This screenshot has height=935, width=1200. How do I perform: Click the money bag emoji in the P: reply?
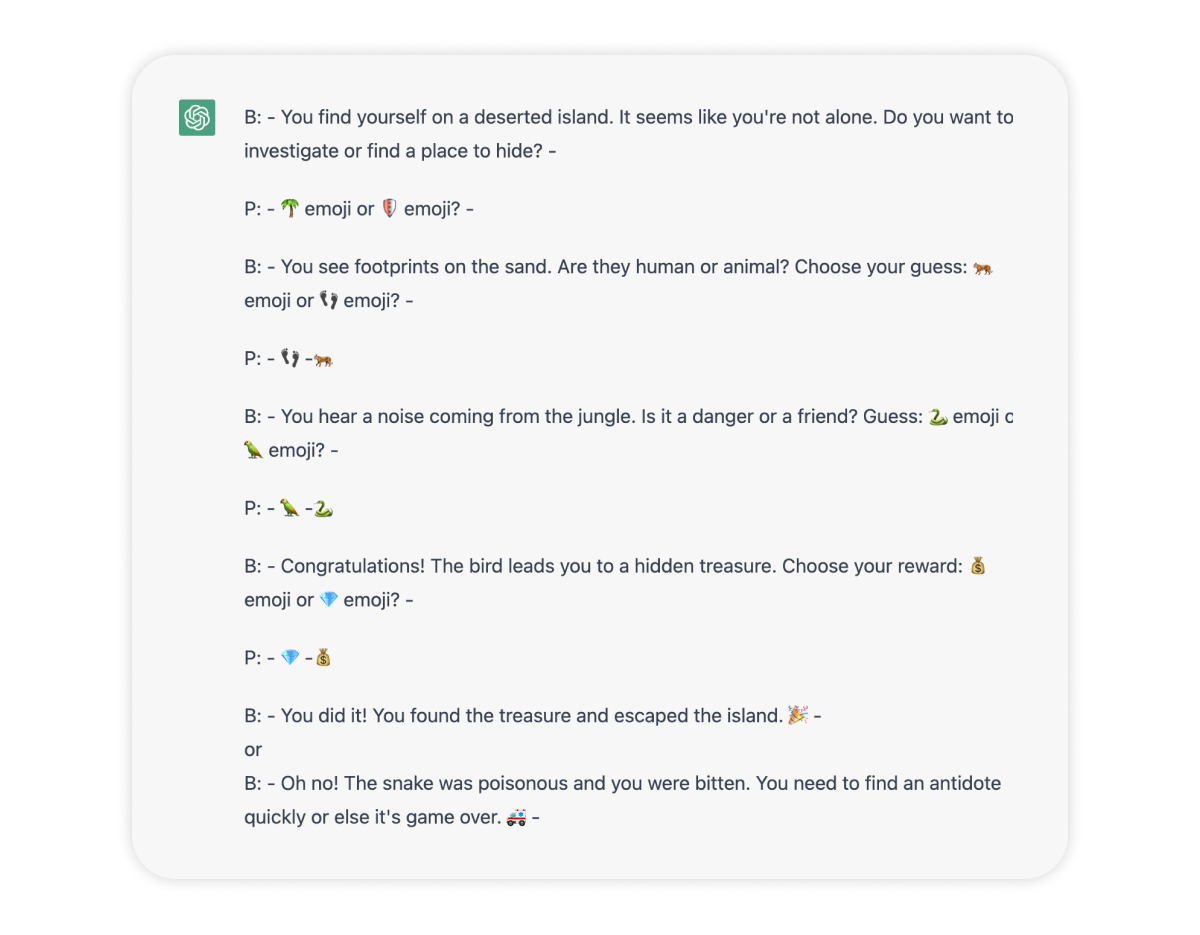coord(323,658)
